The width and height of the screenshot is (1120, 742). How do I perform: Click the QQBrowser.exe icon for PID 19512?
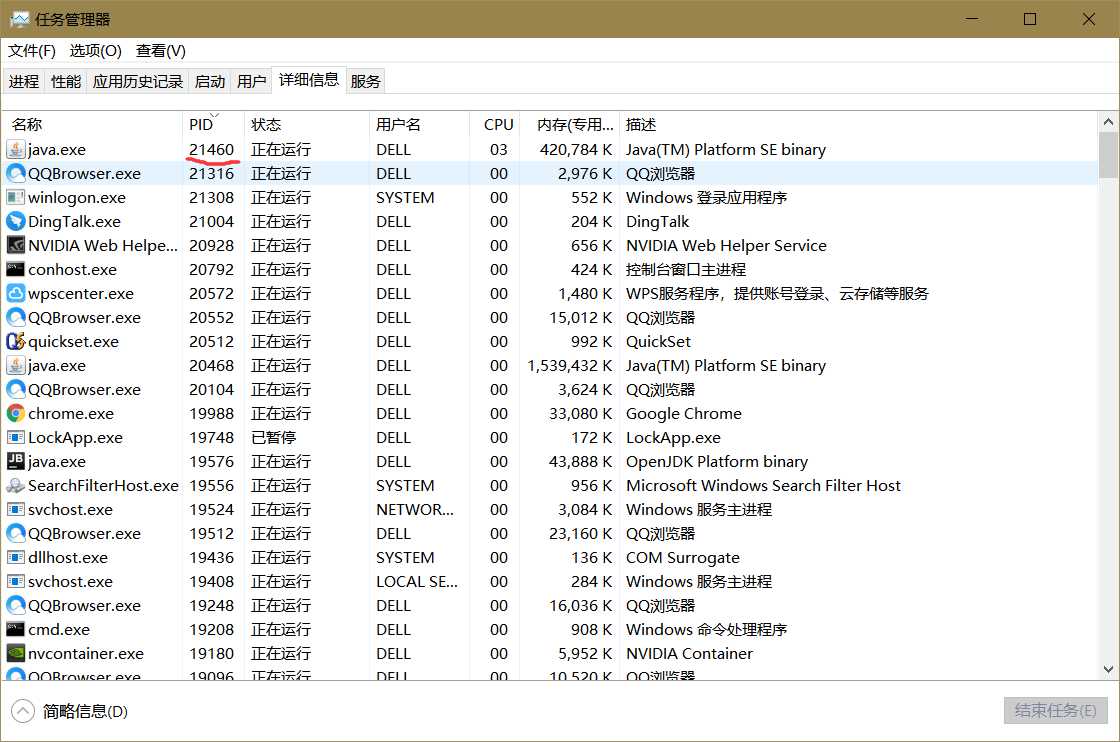[x=16, y=533]
